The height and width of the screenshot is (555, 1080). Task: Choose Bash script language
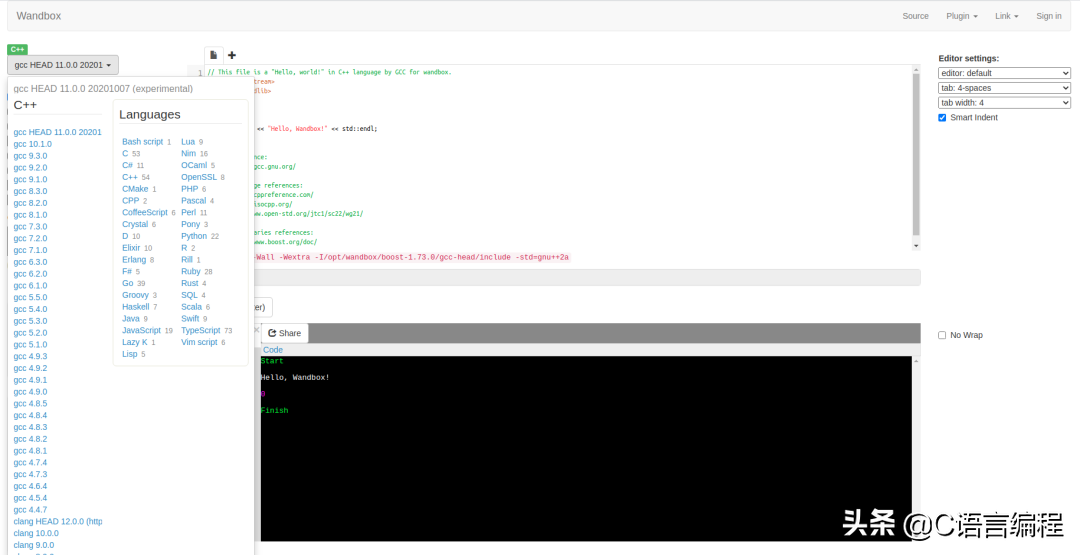click(143, 142)
